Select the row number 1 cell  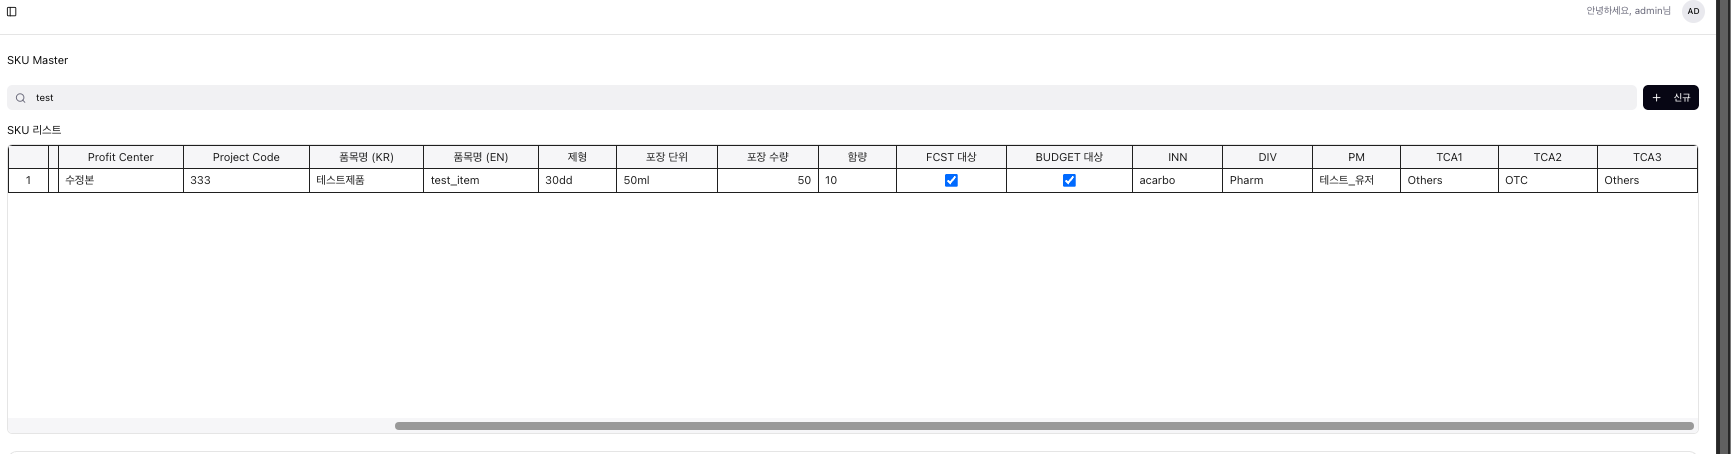tap(28, 181)
